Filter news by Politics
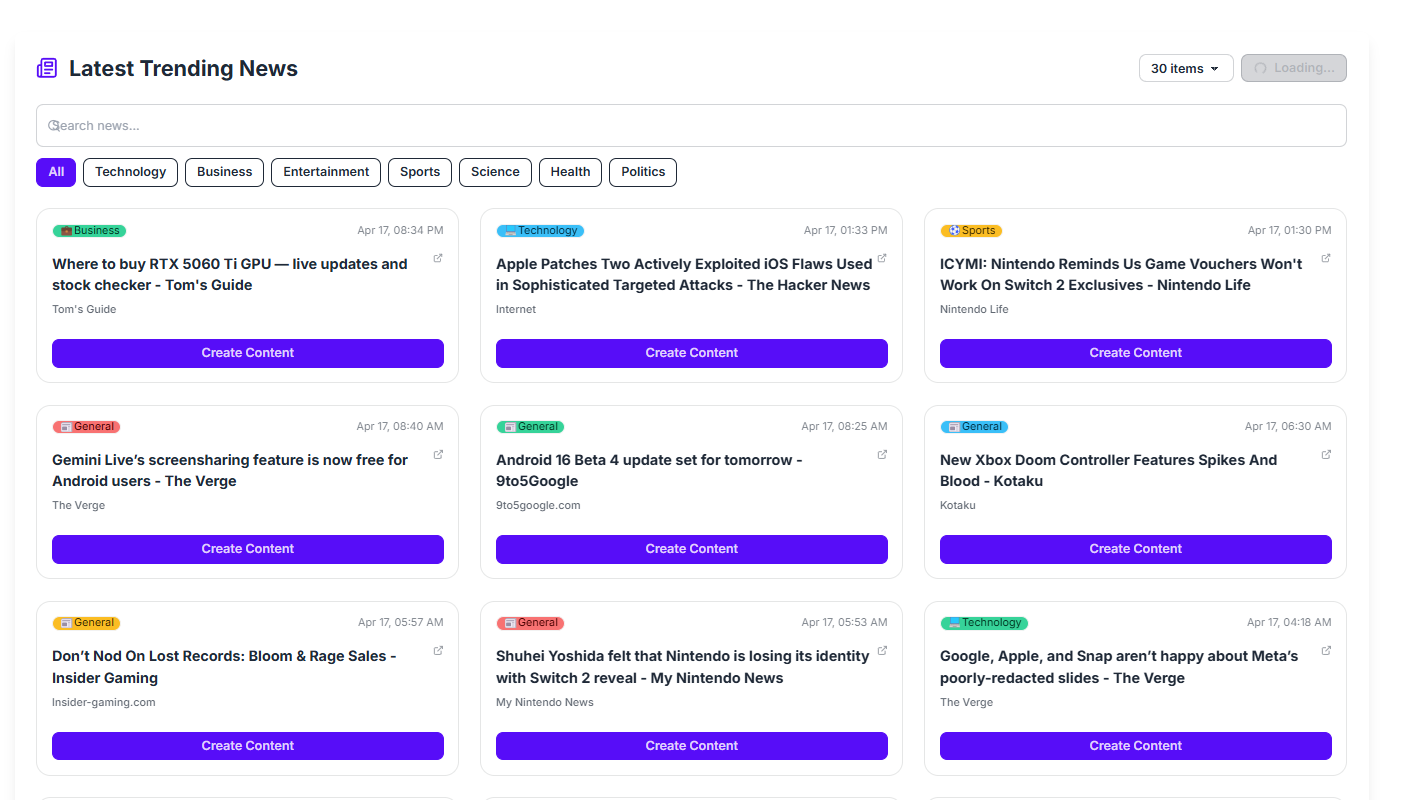 (643, 172)
